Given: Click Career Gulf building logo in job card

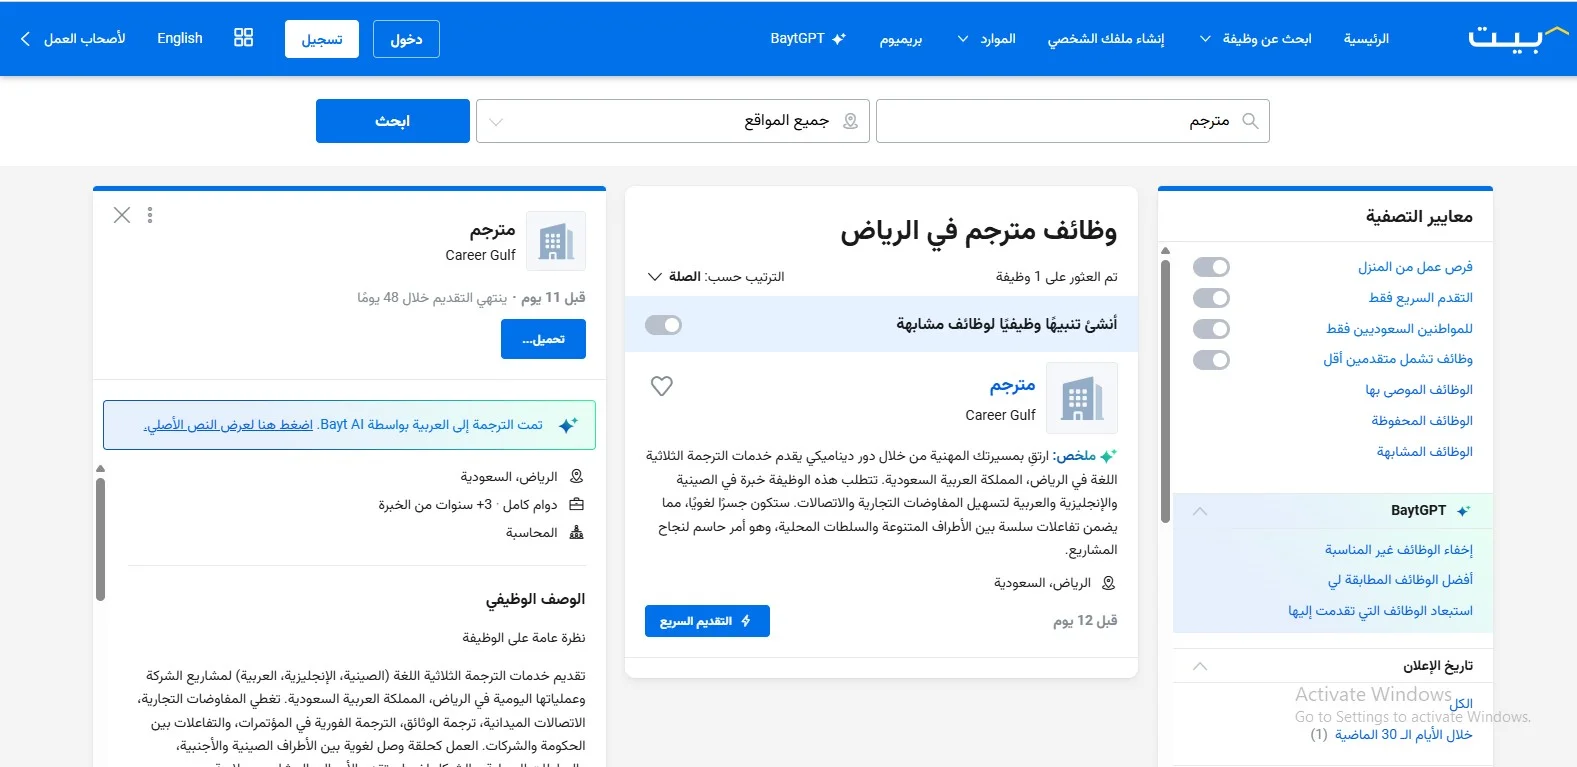Looking at the screenshot, I should [1082, 398].
